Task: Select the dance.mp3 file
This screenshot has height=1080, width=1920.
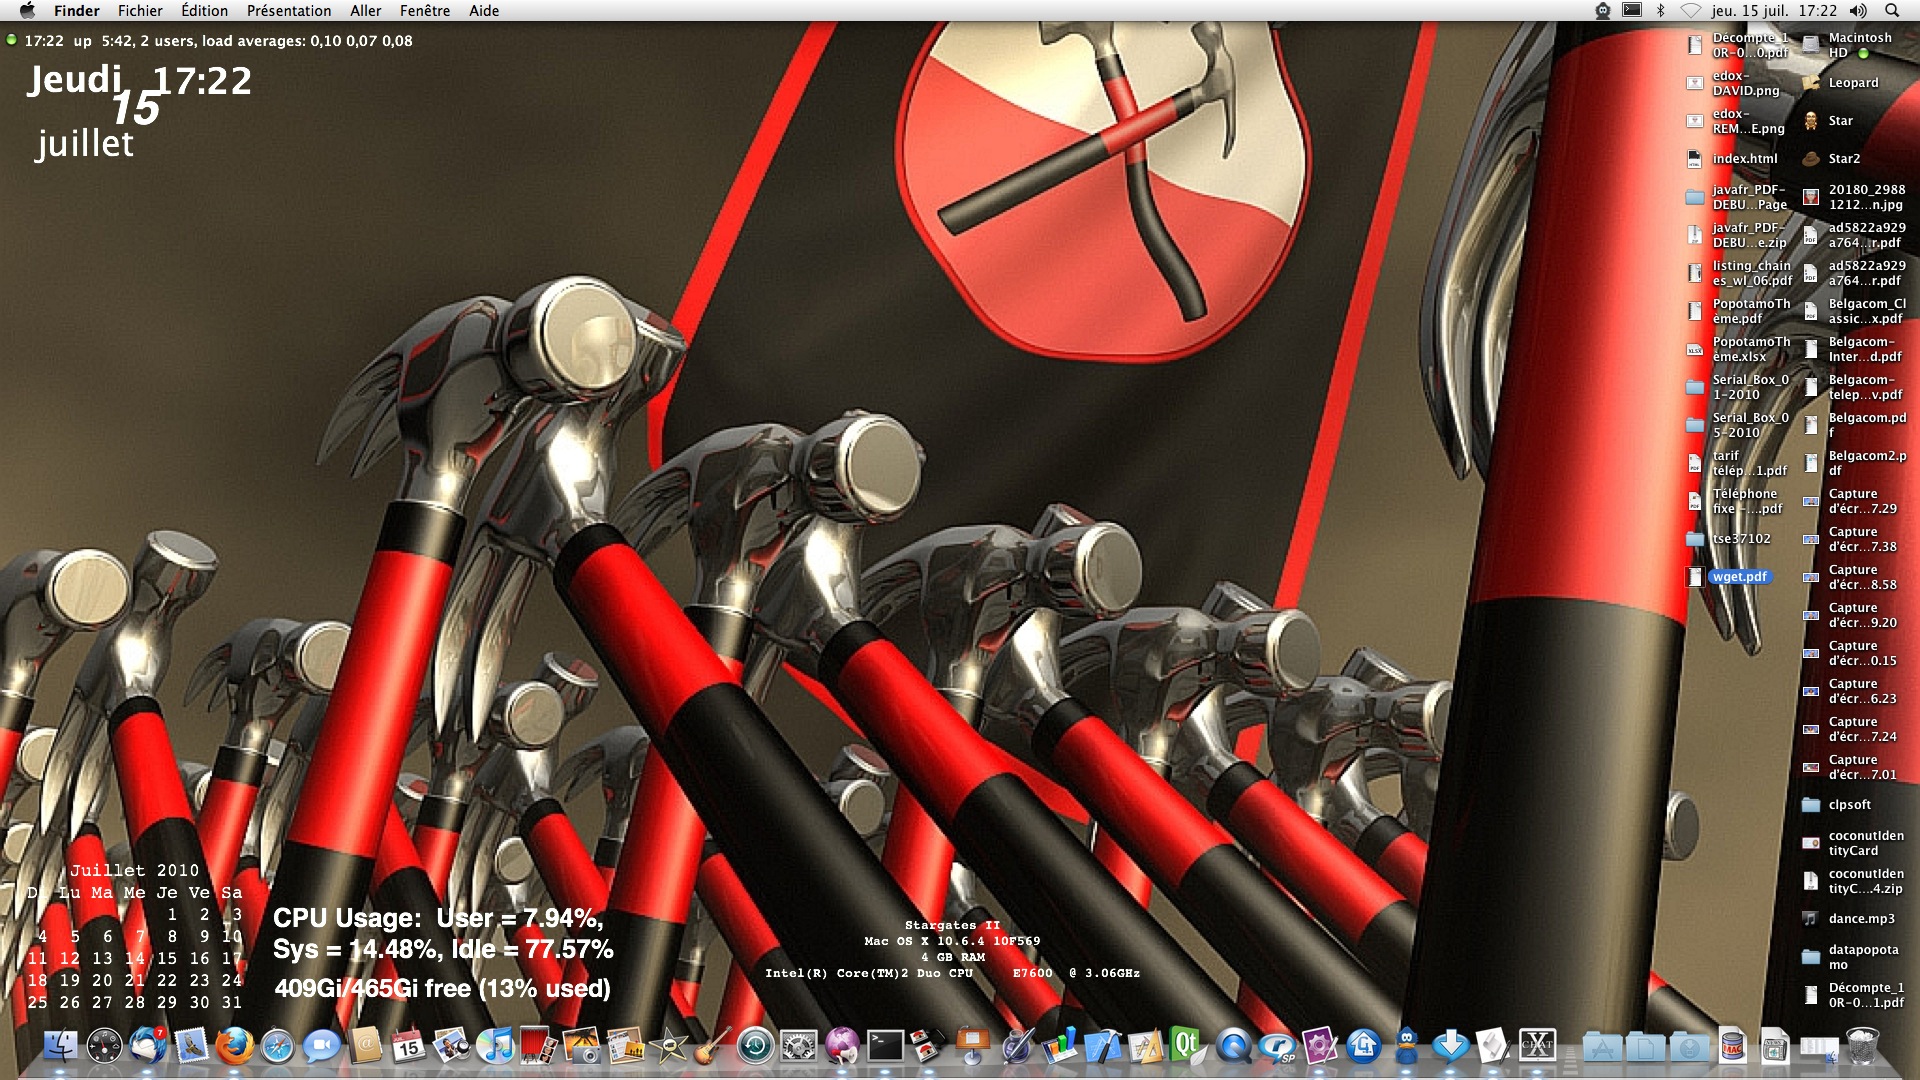Action: pyautogui.click(x=1849, y=919)
